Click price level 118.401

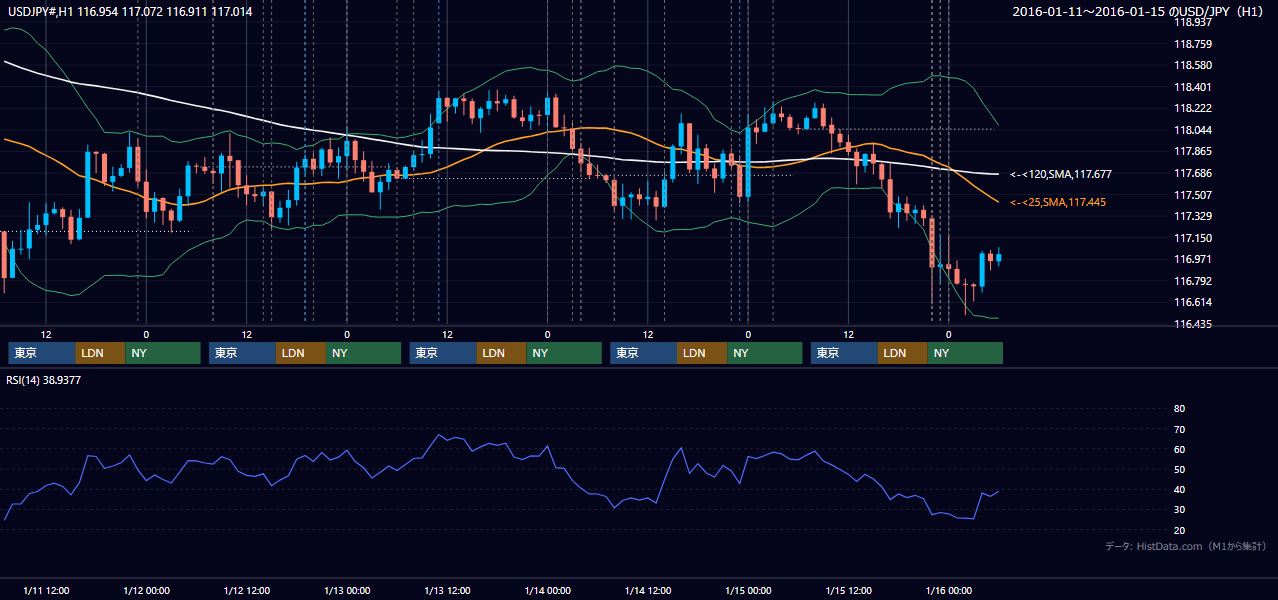[x=1193, y=87]
